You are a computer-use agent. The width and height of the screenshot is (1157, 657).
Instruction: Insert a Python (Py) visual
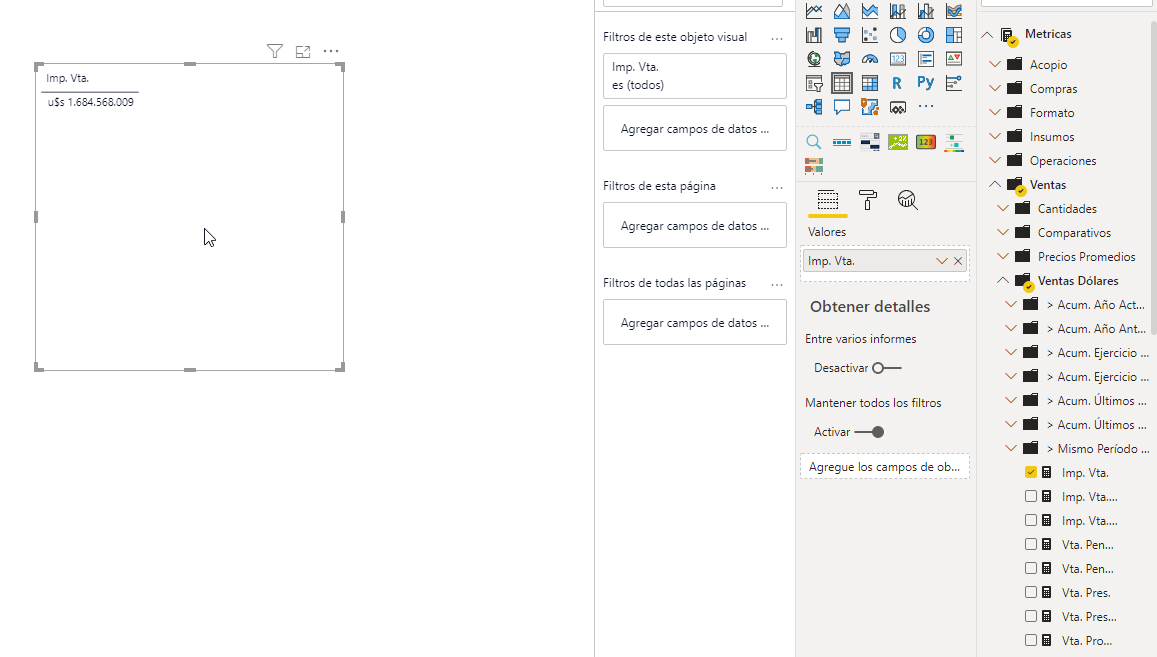point(926,83)
